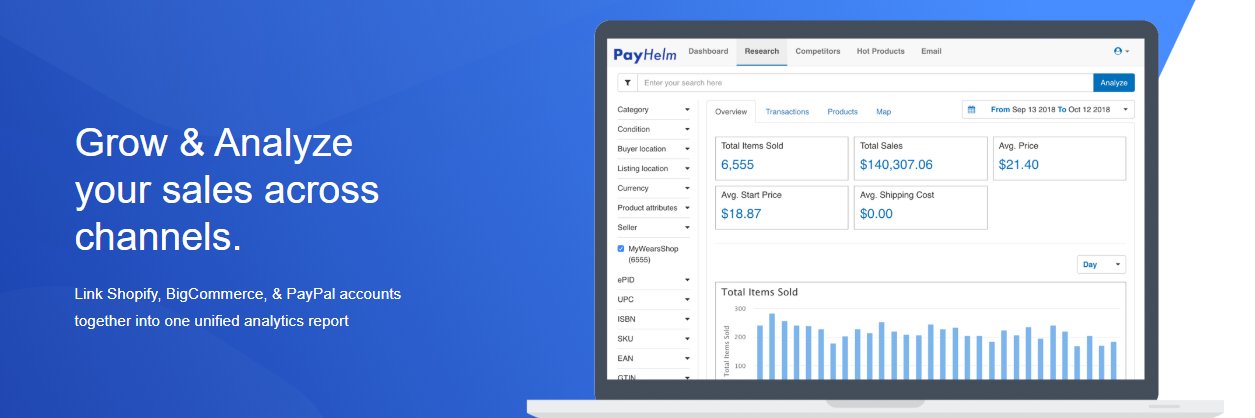The image size is (1255, 418).
Task: Click the Total Items Sold value 6,555
Action: [738, 165]
